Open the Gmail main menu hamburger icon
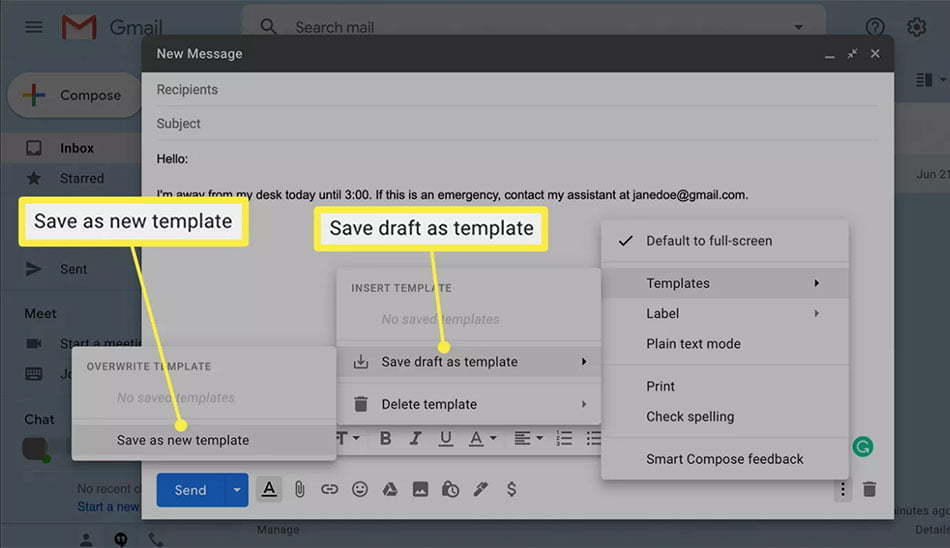This screenshot has width=950, height=548. [x=34, y=27]
